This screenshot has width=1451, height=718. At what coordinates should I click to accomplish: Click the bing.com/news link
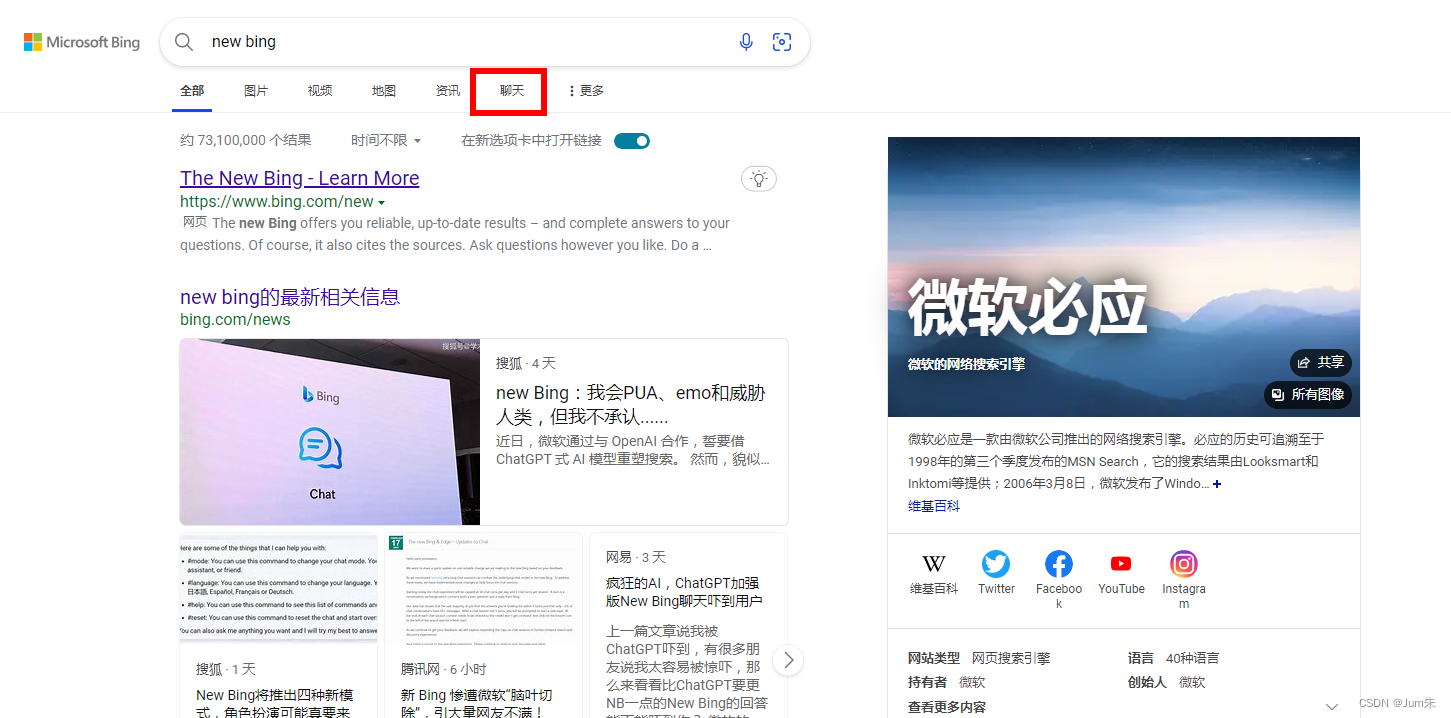pyautogui.click(x=235, y=320)
